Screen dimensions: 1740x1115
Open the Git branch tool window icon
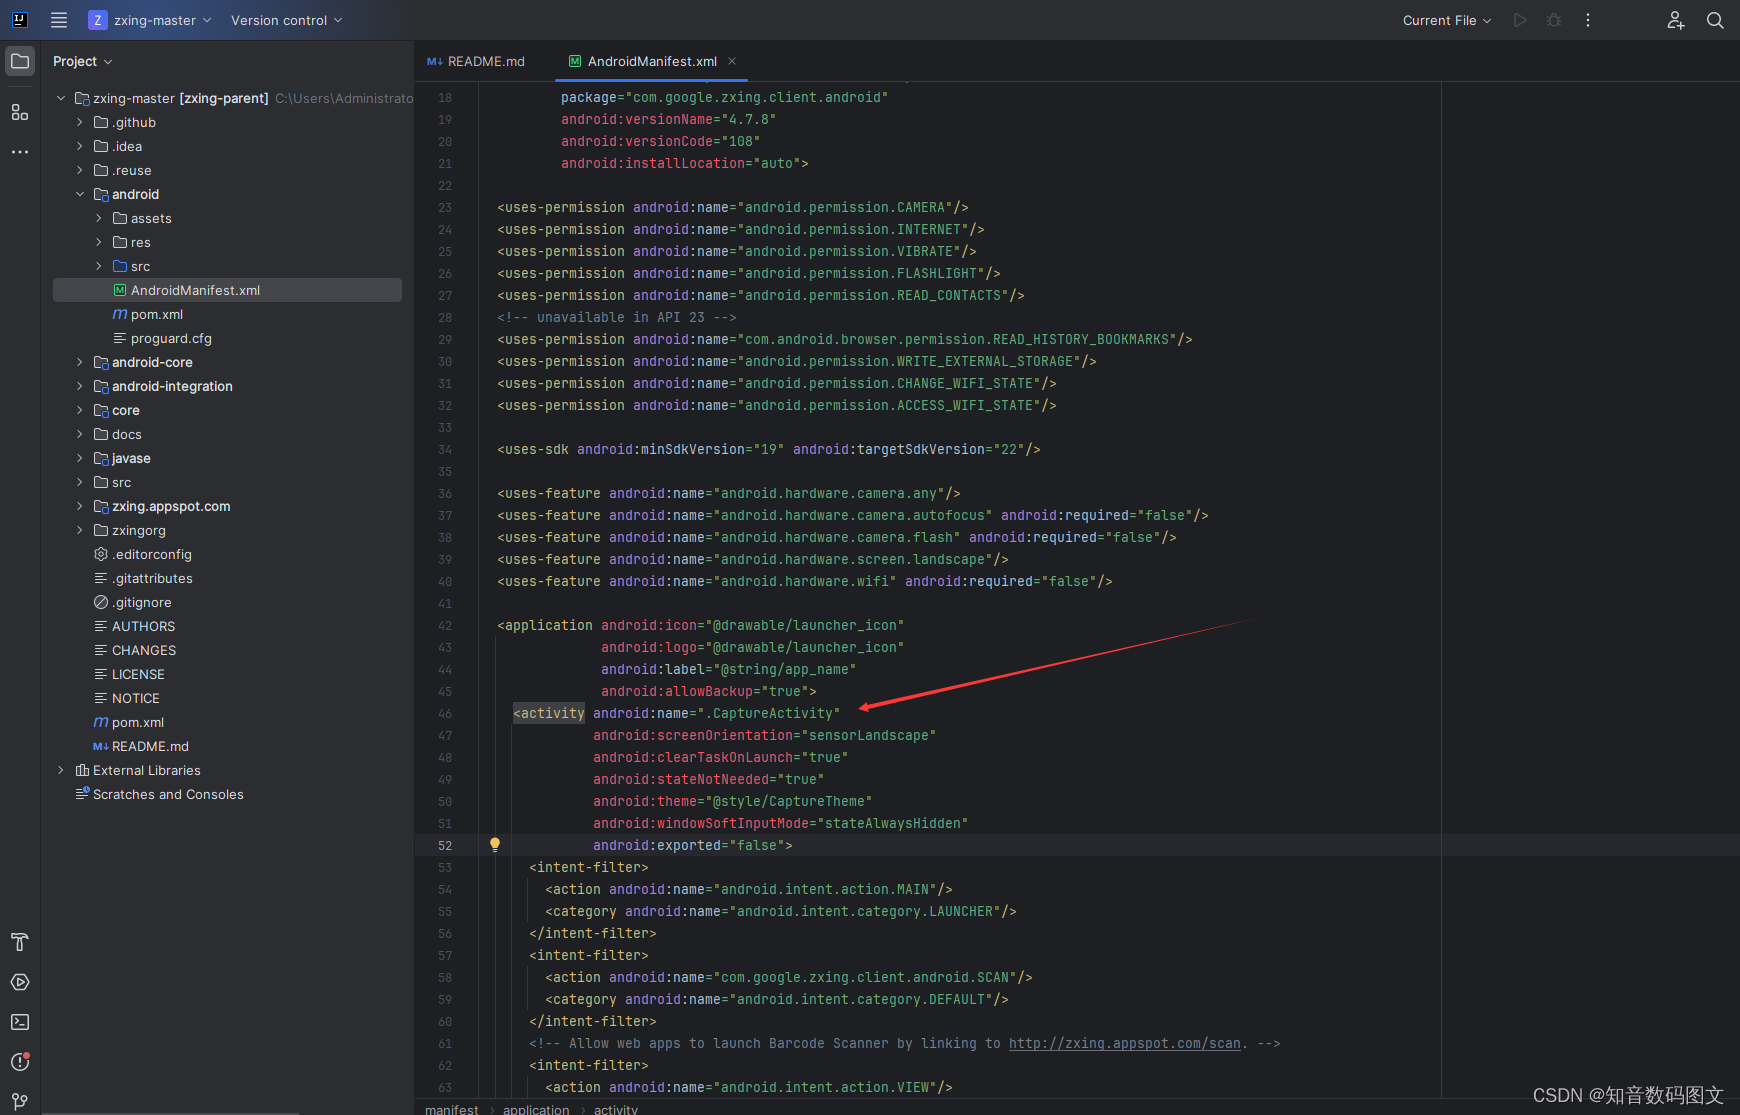[20, 1100]
